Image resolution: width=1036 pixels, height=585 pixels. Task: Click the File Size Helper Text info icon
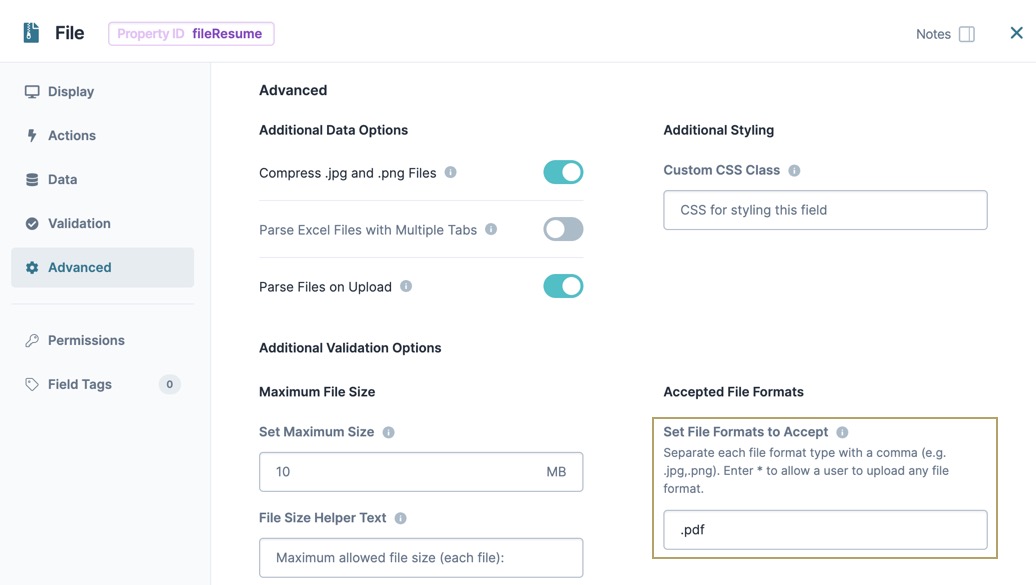(400, 518)
